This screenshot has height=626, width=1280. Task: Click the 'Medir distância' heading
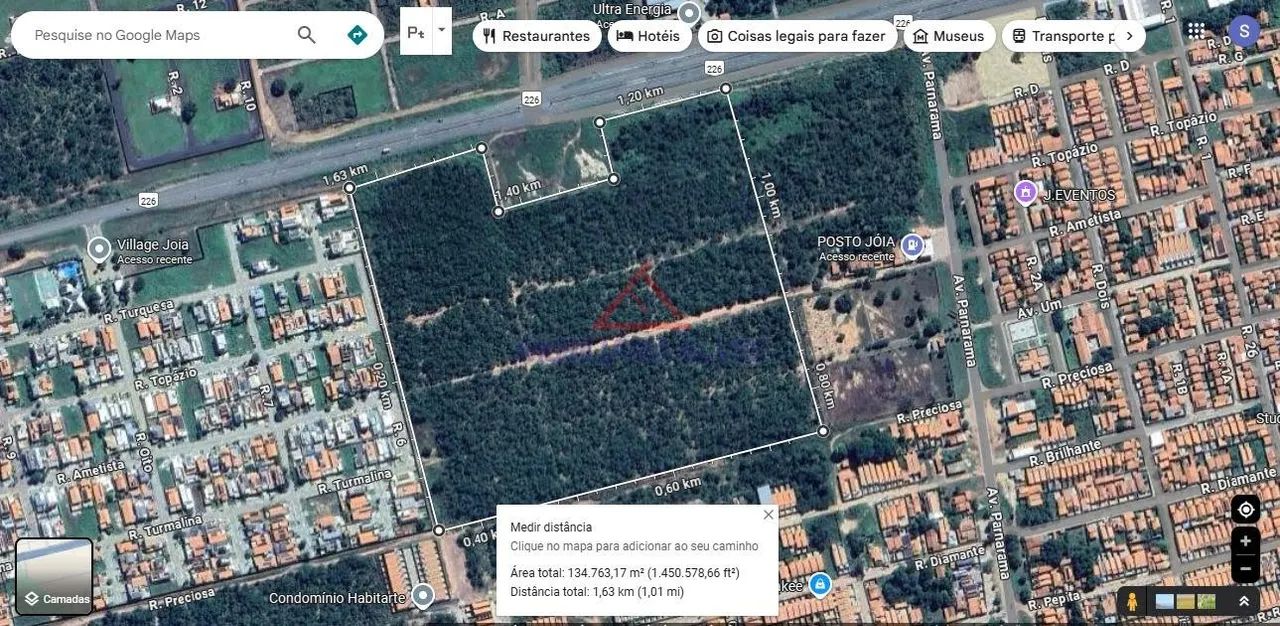click(x=551, y=527)
